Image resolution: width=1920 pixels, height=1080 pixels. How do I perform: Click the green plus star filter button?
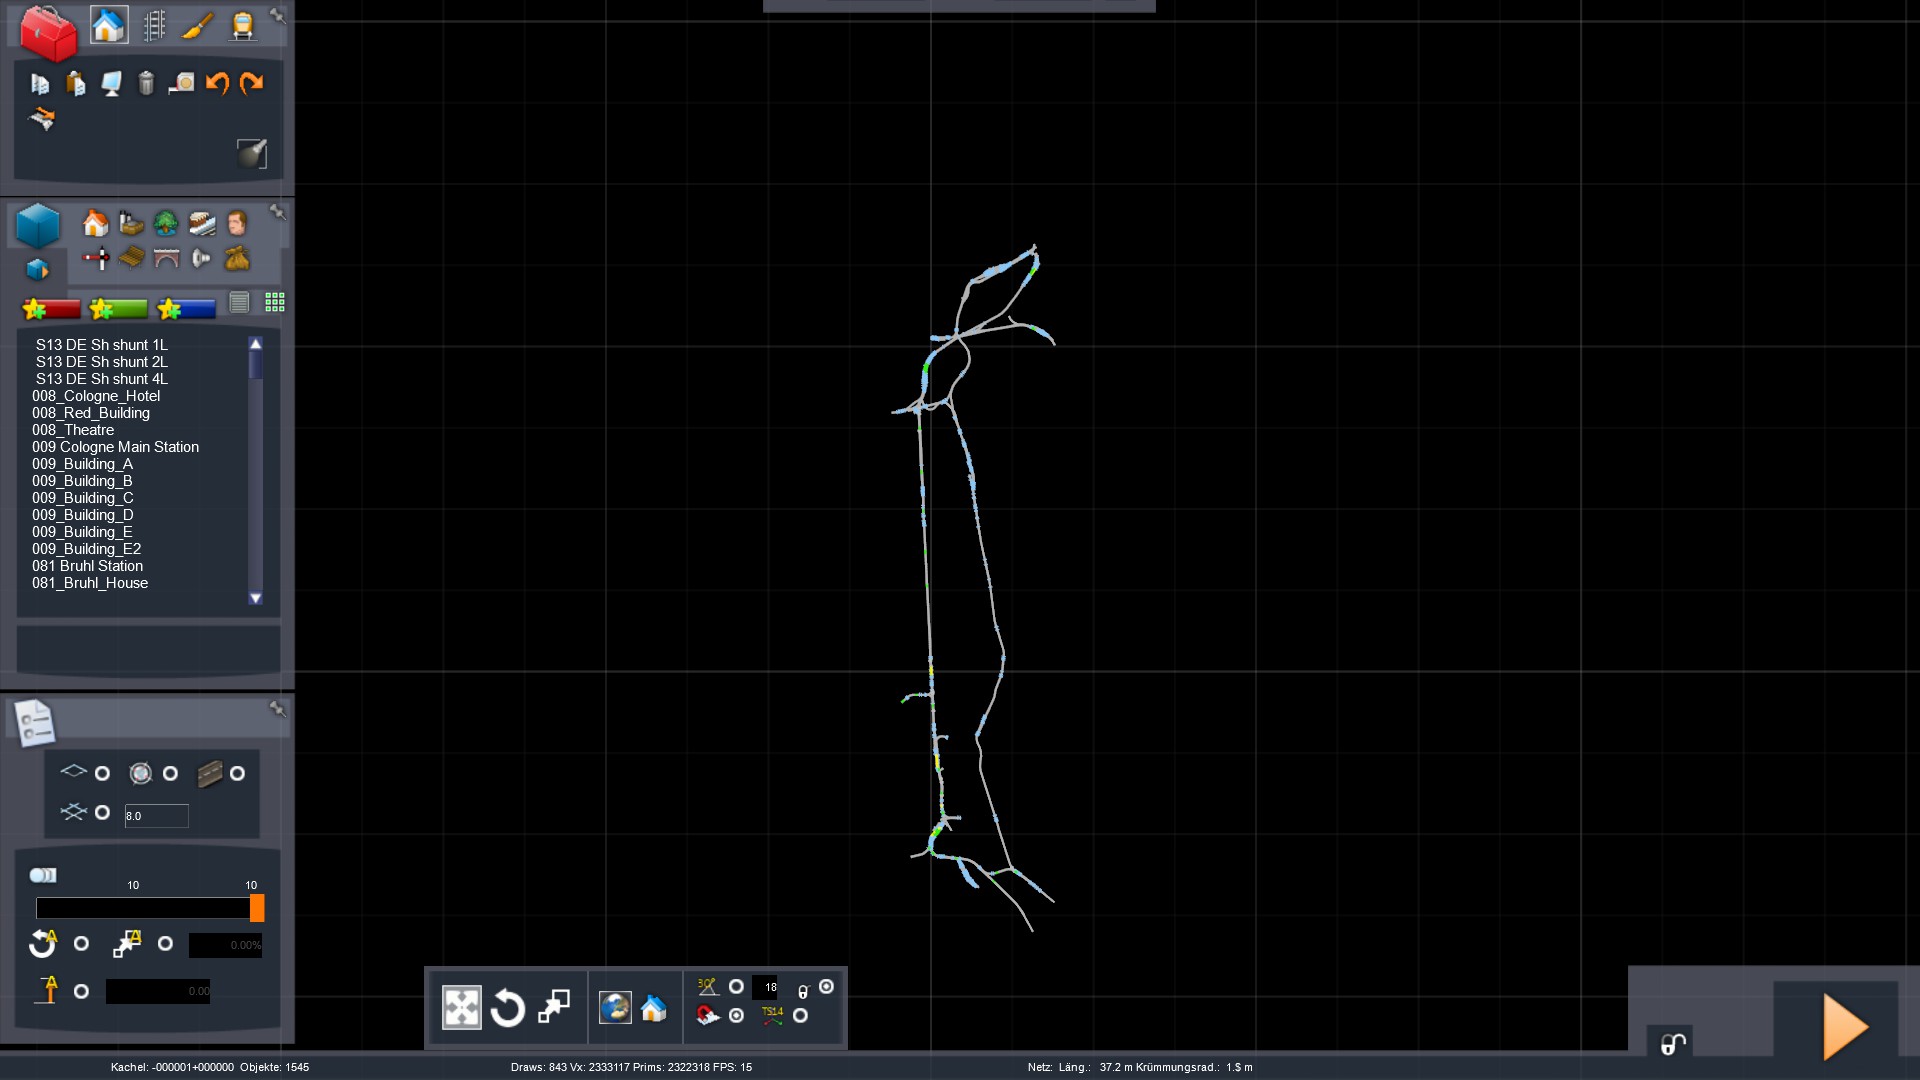tap(118, 309)
